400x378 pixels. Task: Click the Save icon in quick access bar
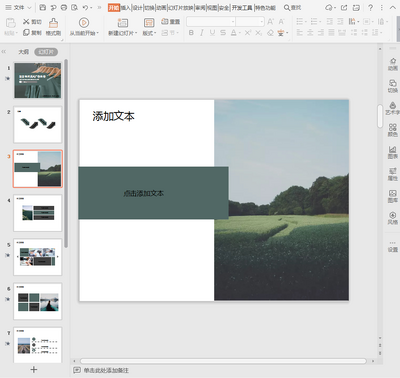click(x=43, y=7)
